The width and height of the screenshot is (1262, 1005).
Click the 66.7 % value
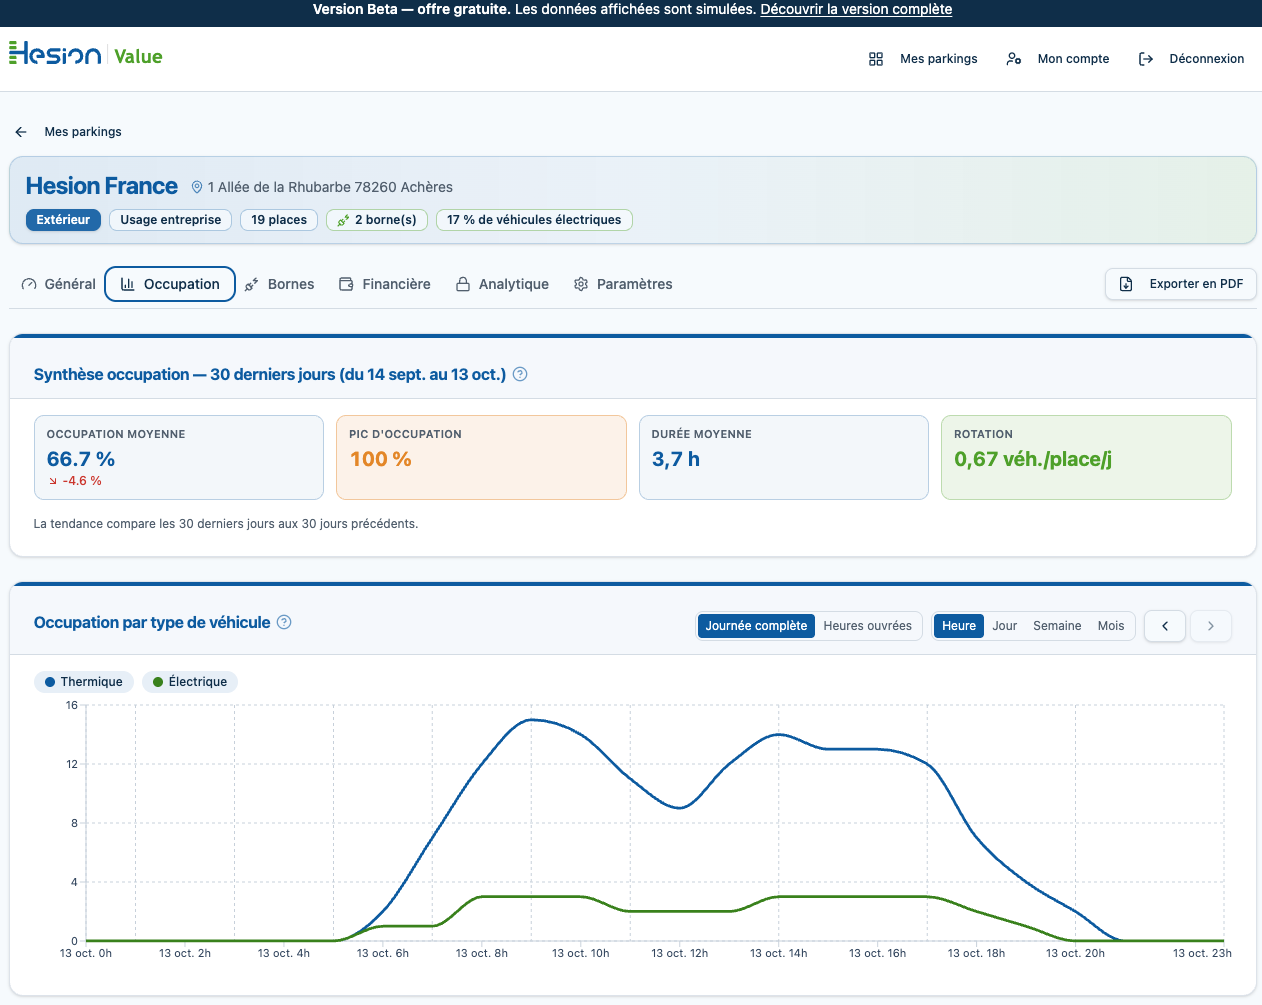pos(81,459)
